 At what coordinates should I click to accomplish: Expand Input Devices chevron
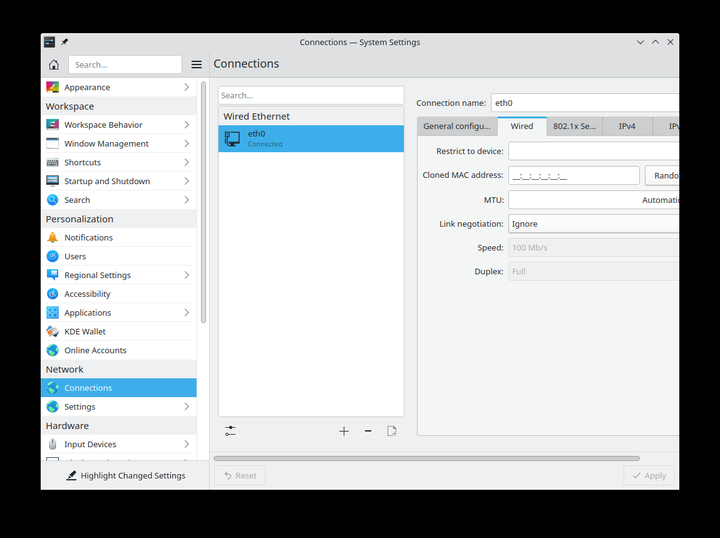click(186, 444)
